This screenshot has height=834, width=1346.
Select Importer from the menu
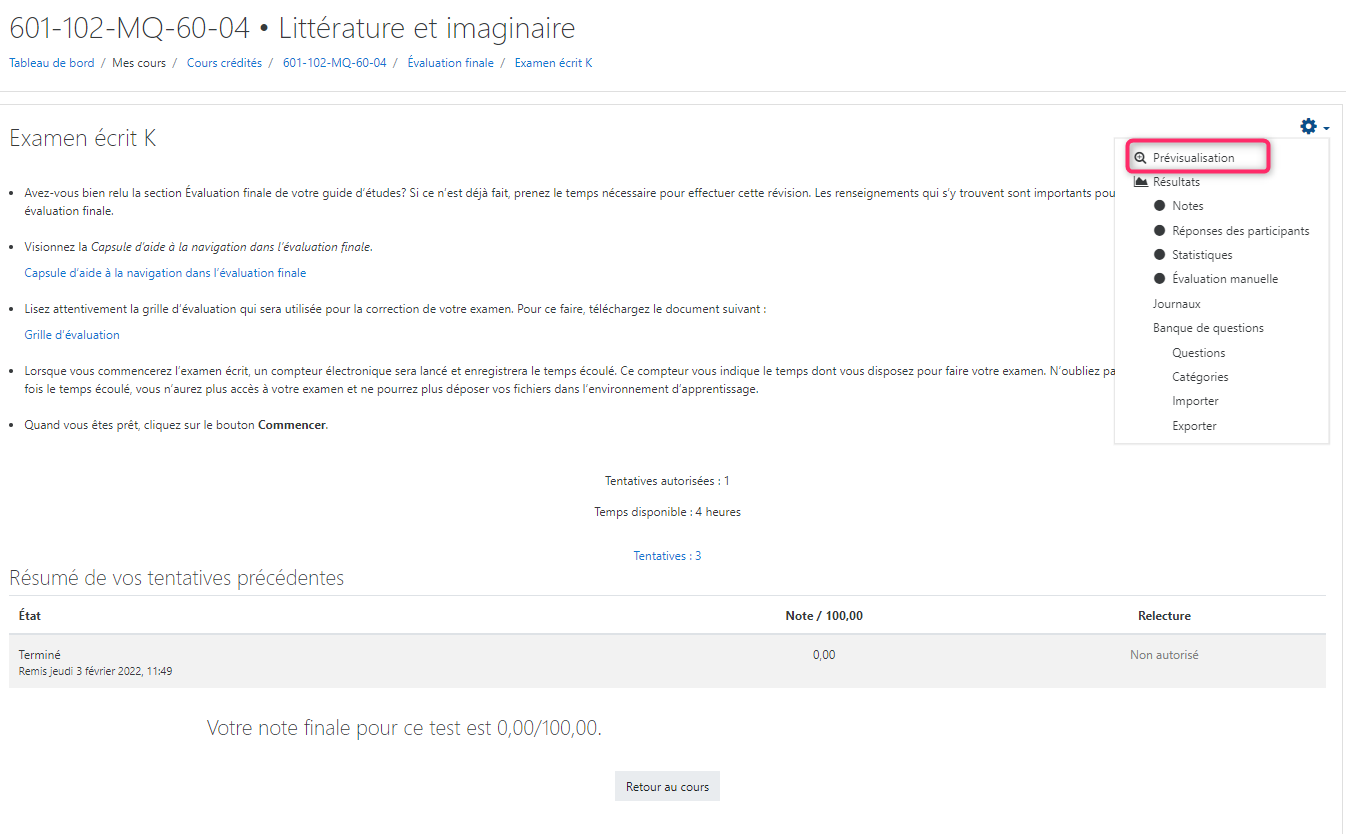1195,401
